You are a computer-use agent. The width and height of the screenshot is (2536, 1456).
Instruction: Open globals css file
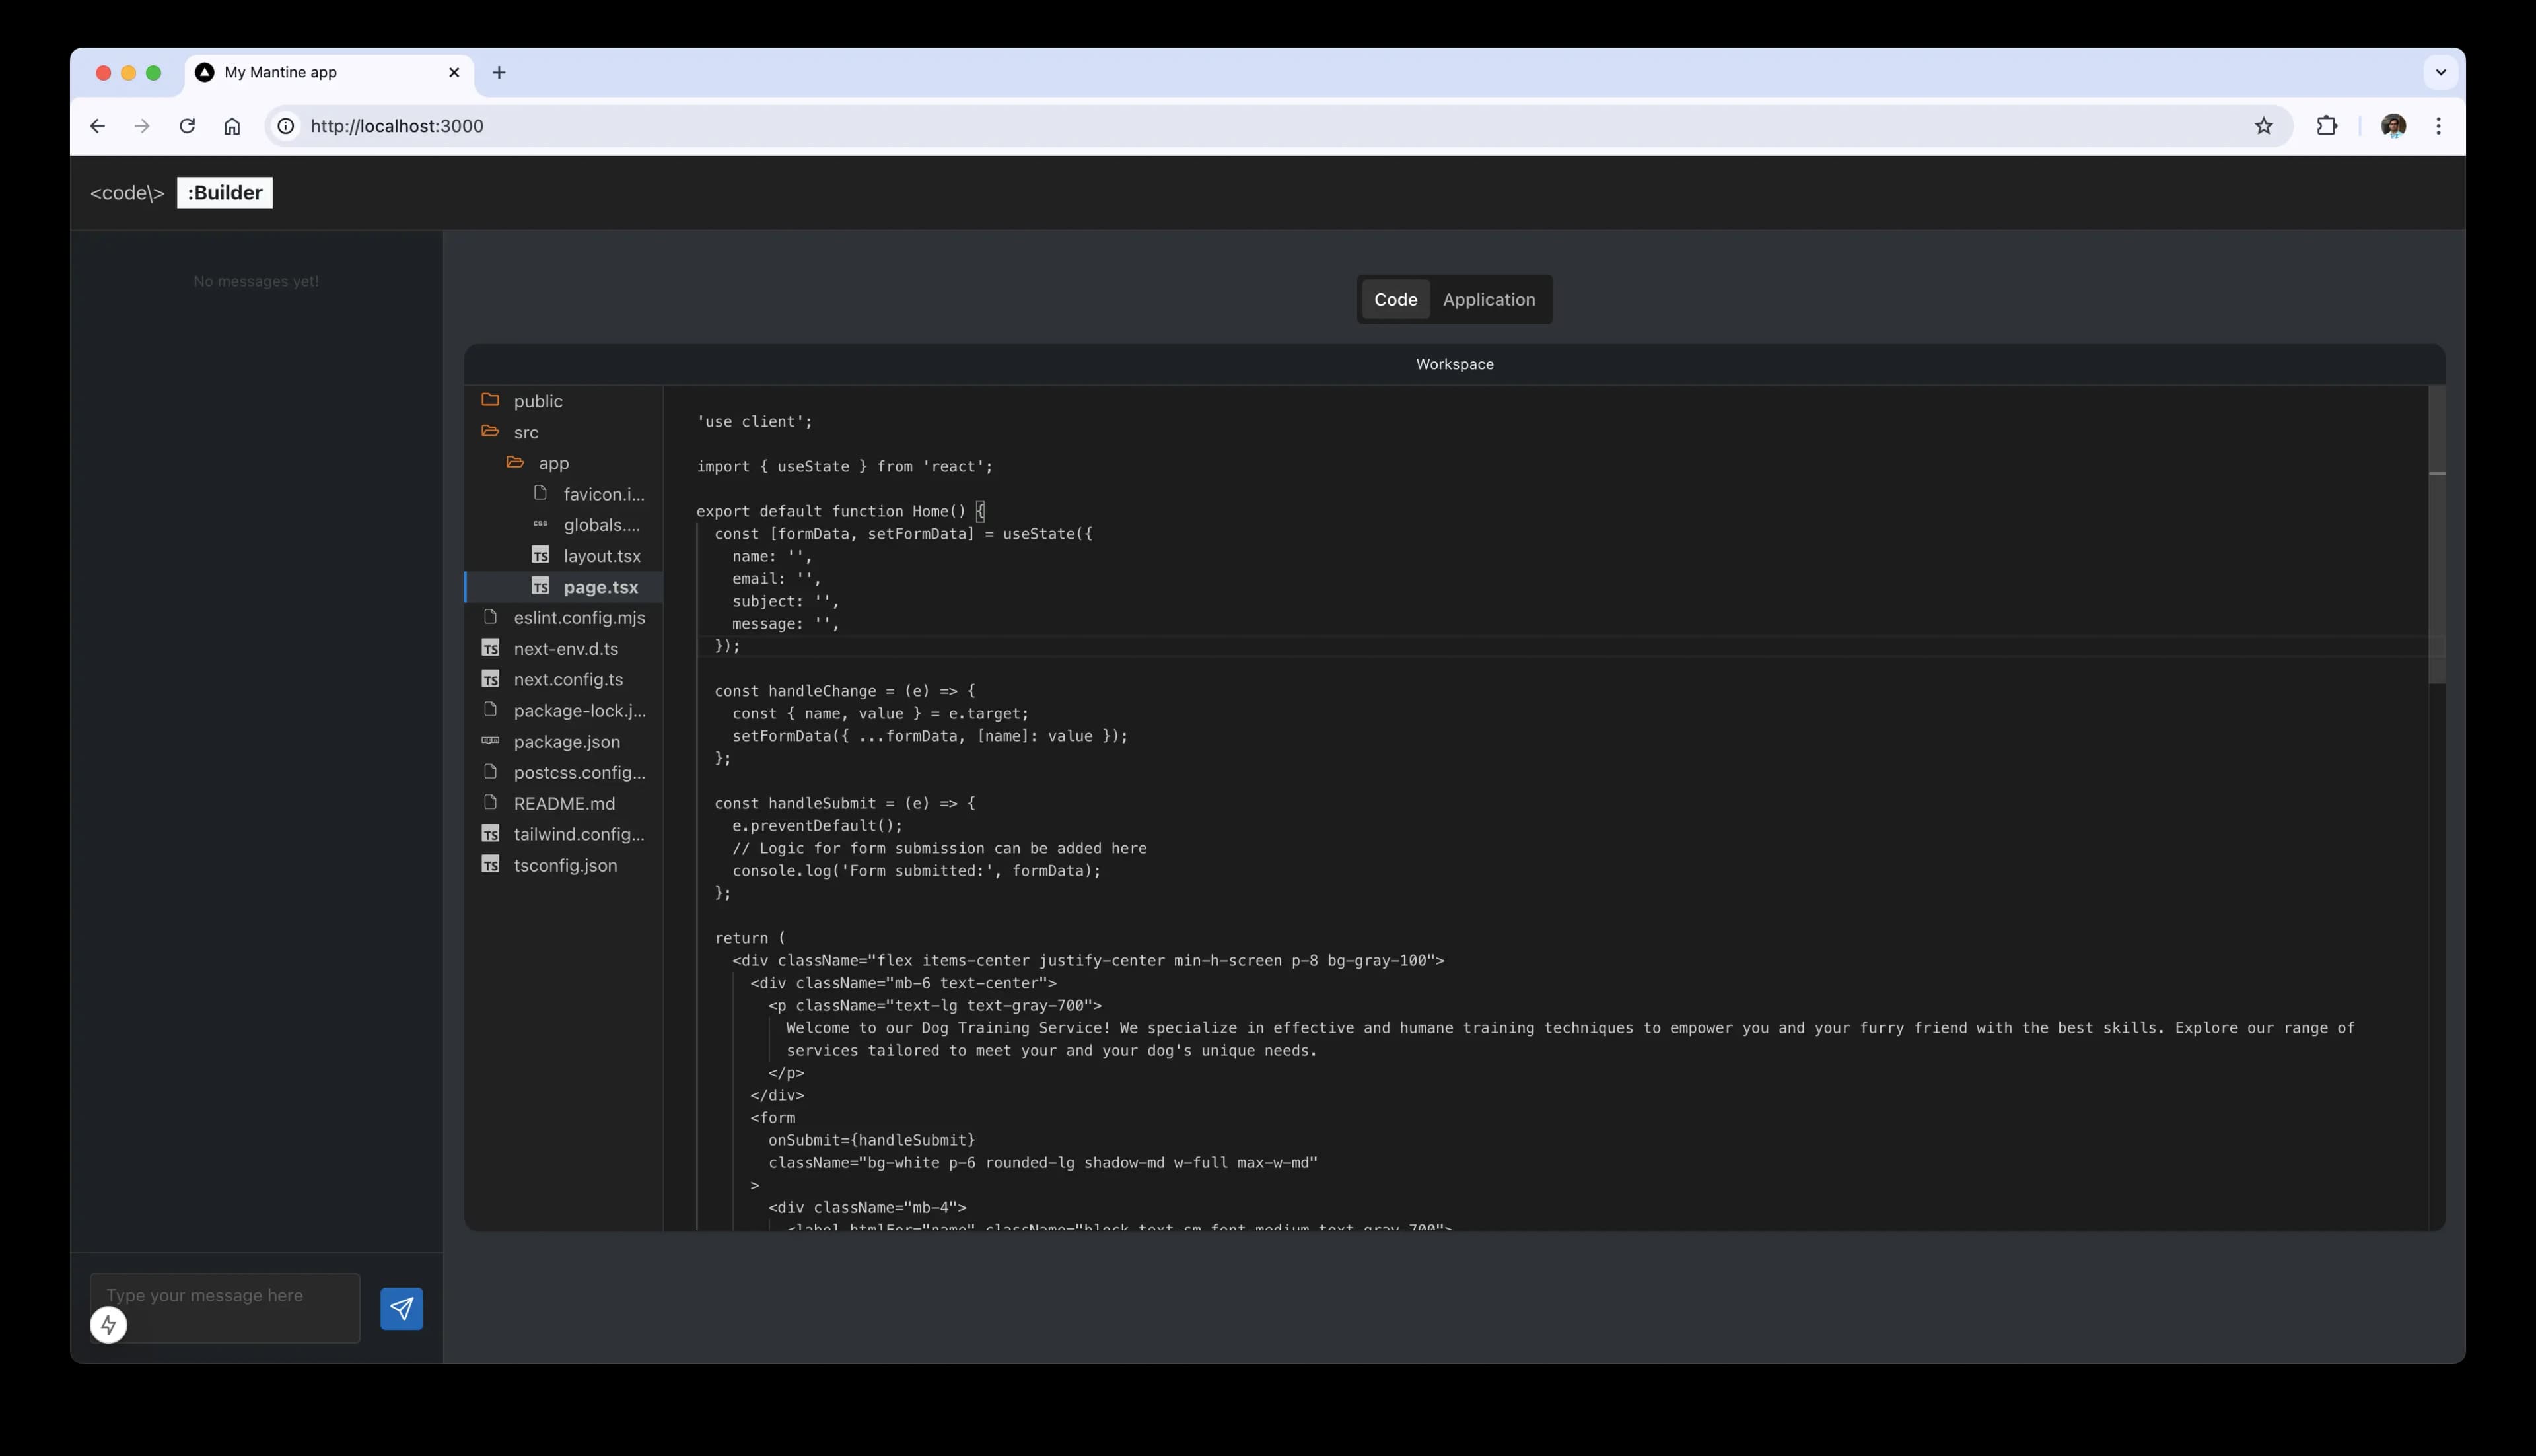click(563, 525)
